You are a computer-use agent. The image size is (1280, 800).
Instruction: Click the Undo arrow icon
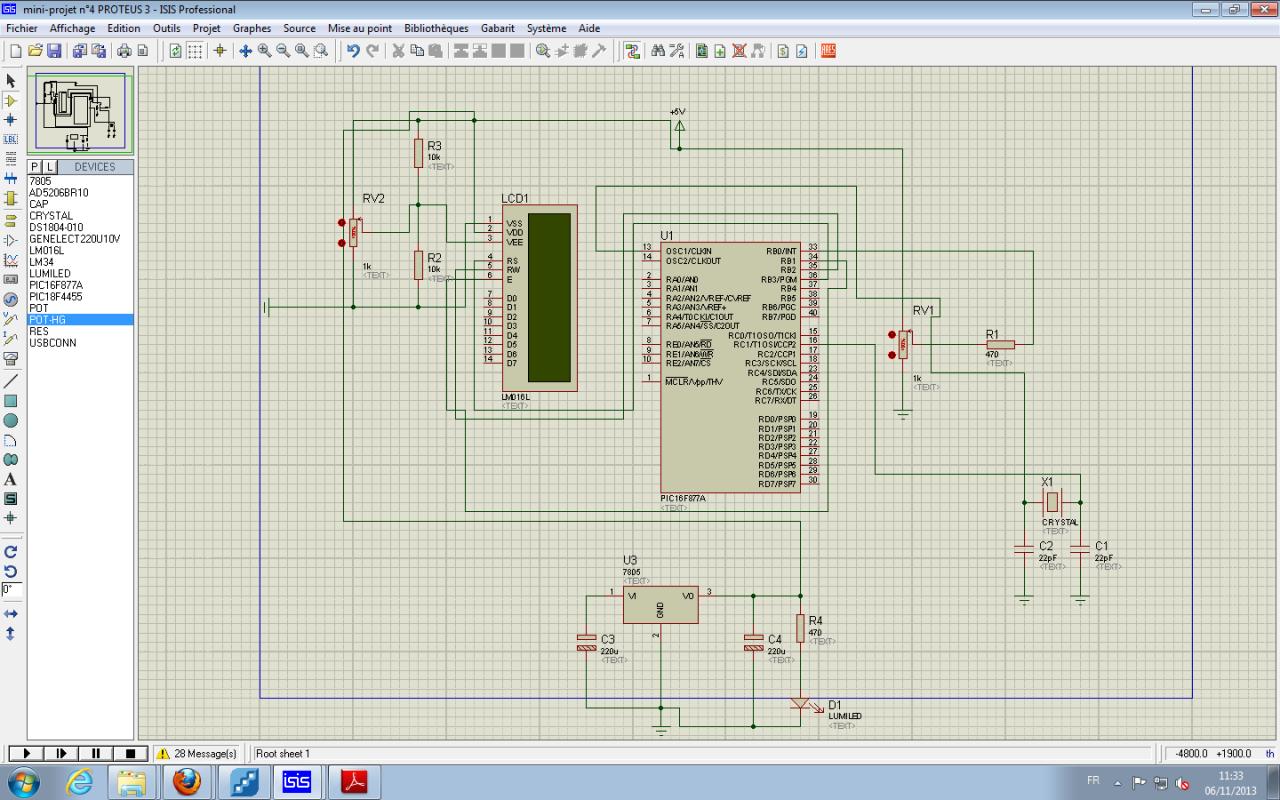(353, 51)
